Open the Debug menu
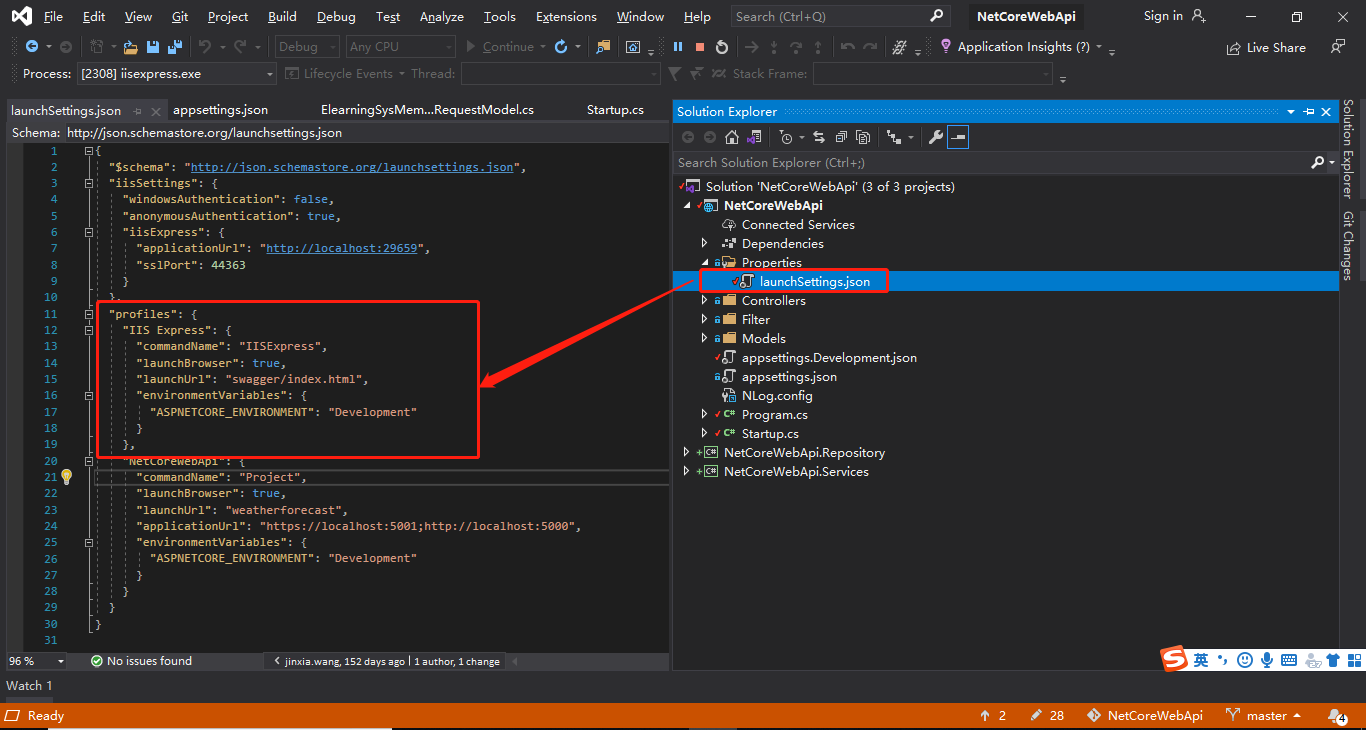1366x730 pixels. 335,17
